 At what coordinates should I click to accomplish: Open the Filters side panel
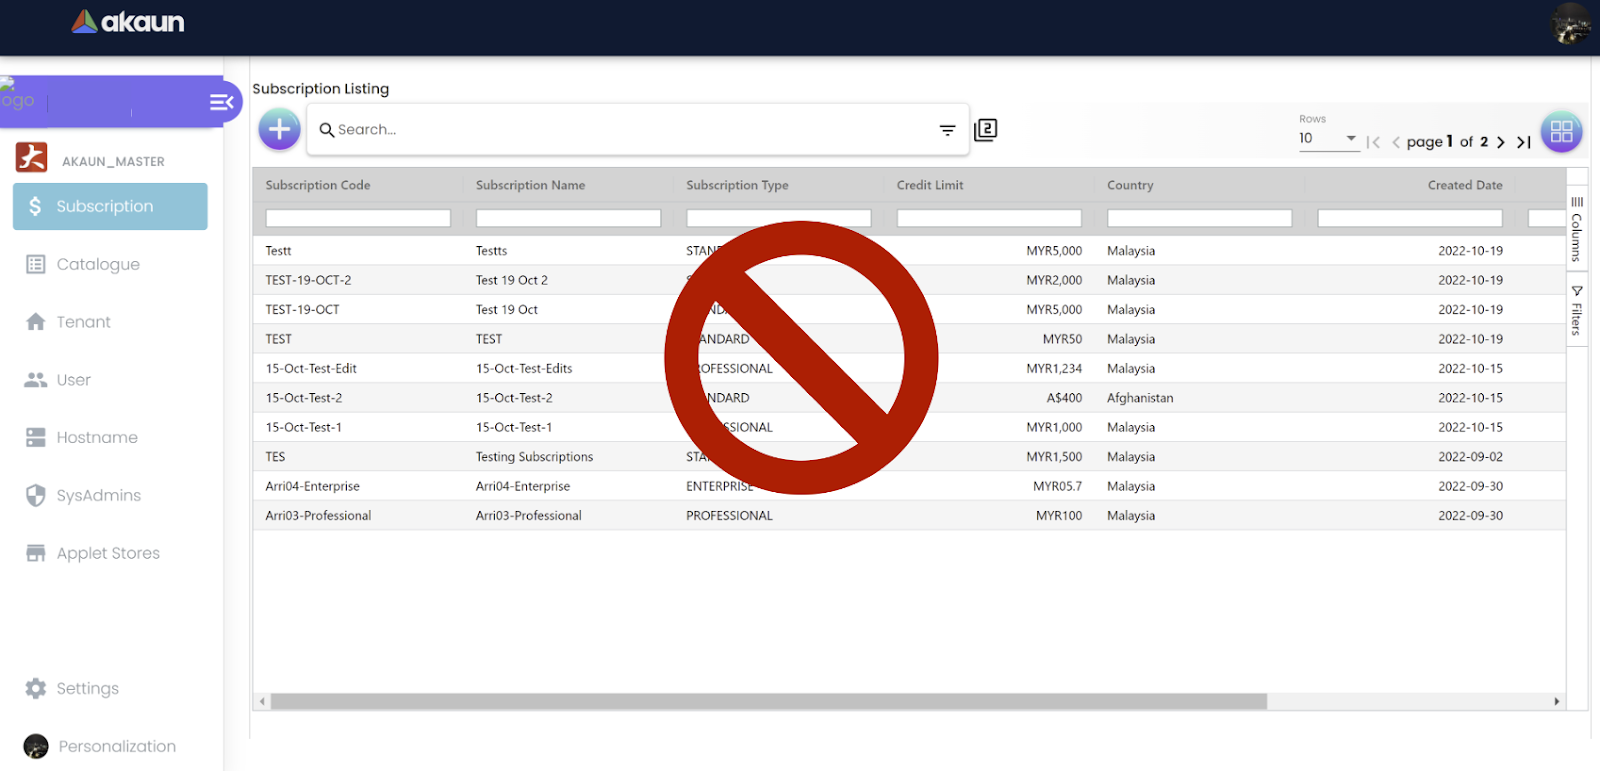[1577, 311]
